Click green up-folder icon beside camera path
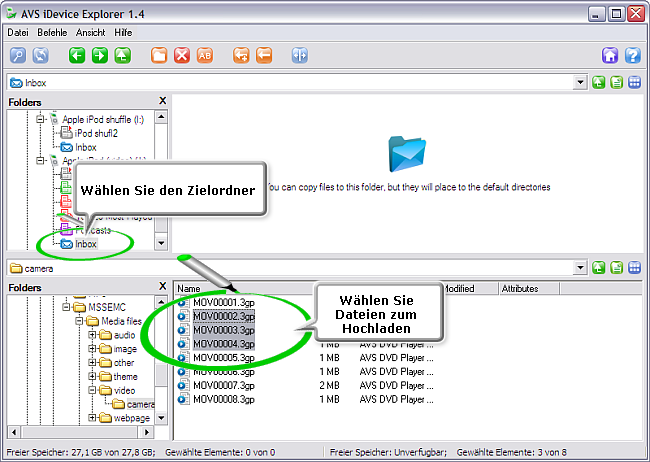Screen dimensions: 650x462 click(x=599, y=268)
